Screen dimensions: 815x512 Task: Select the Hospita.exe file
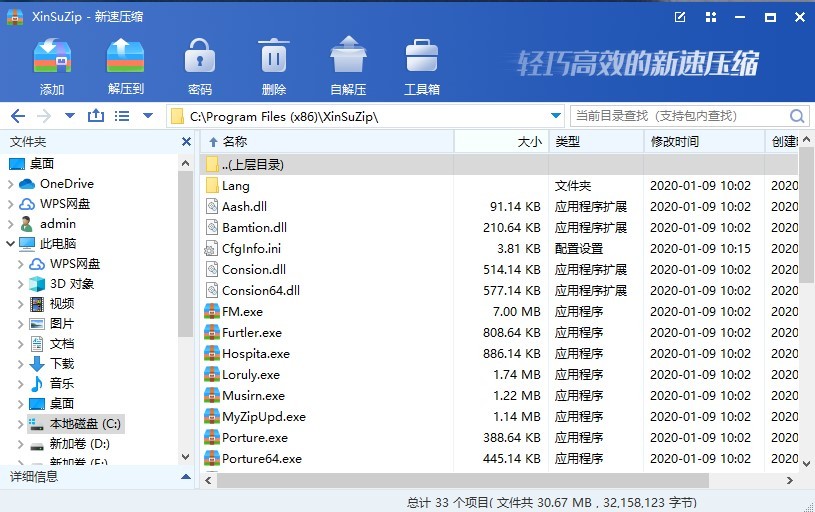(x=499, y=354)
